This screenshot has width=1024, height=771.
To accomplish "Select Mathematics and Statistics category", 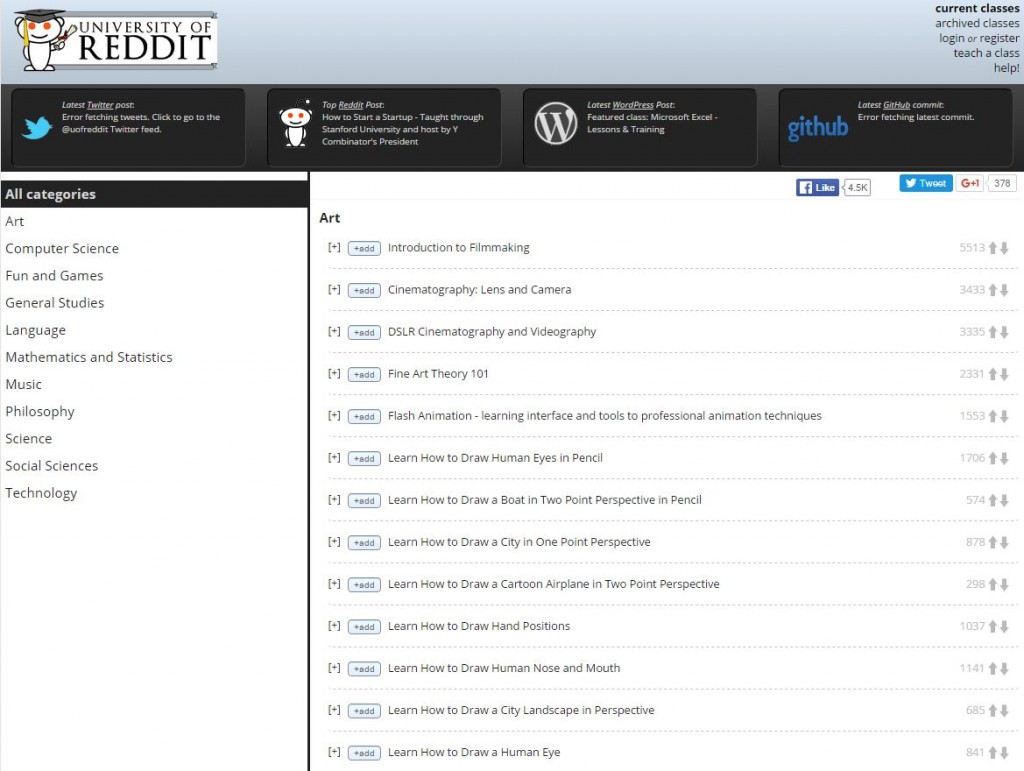I will 89,357.
